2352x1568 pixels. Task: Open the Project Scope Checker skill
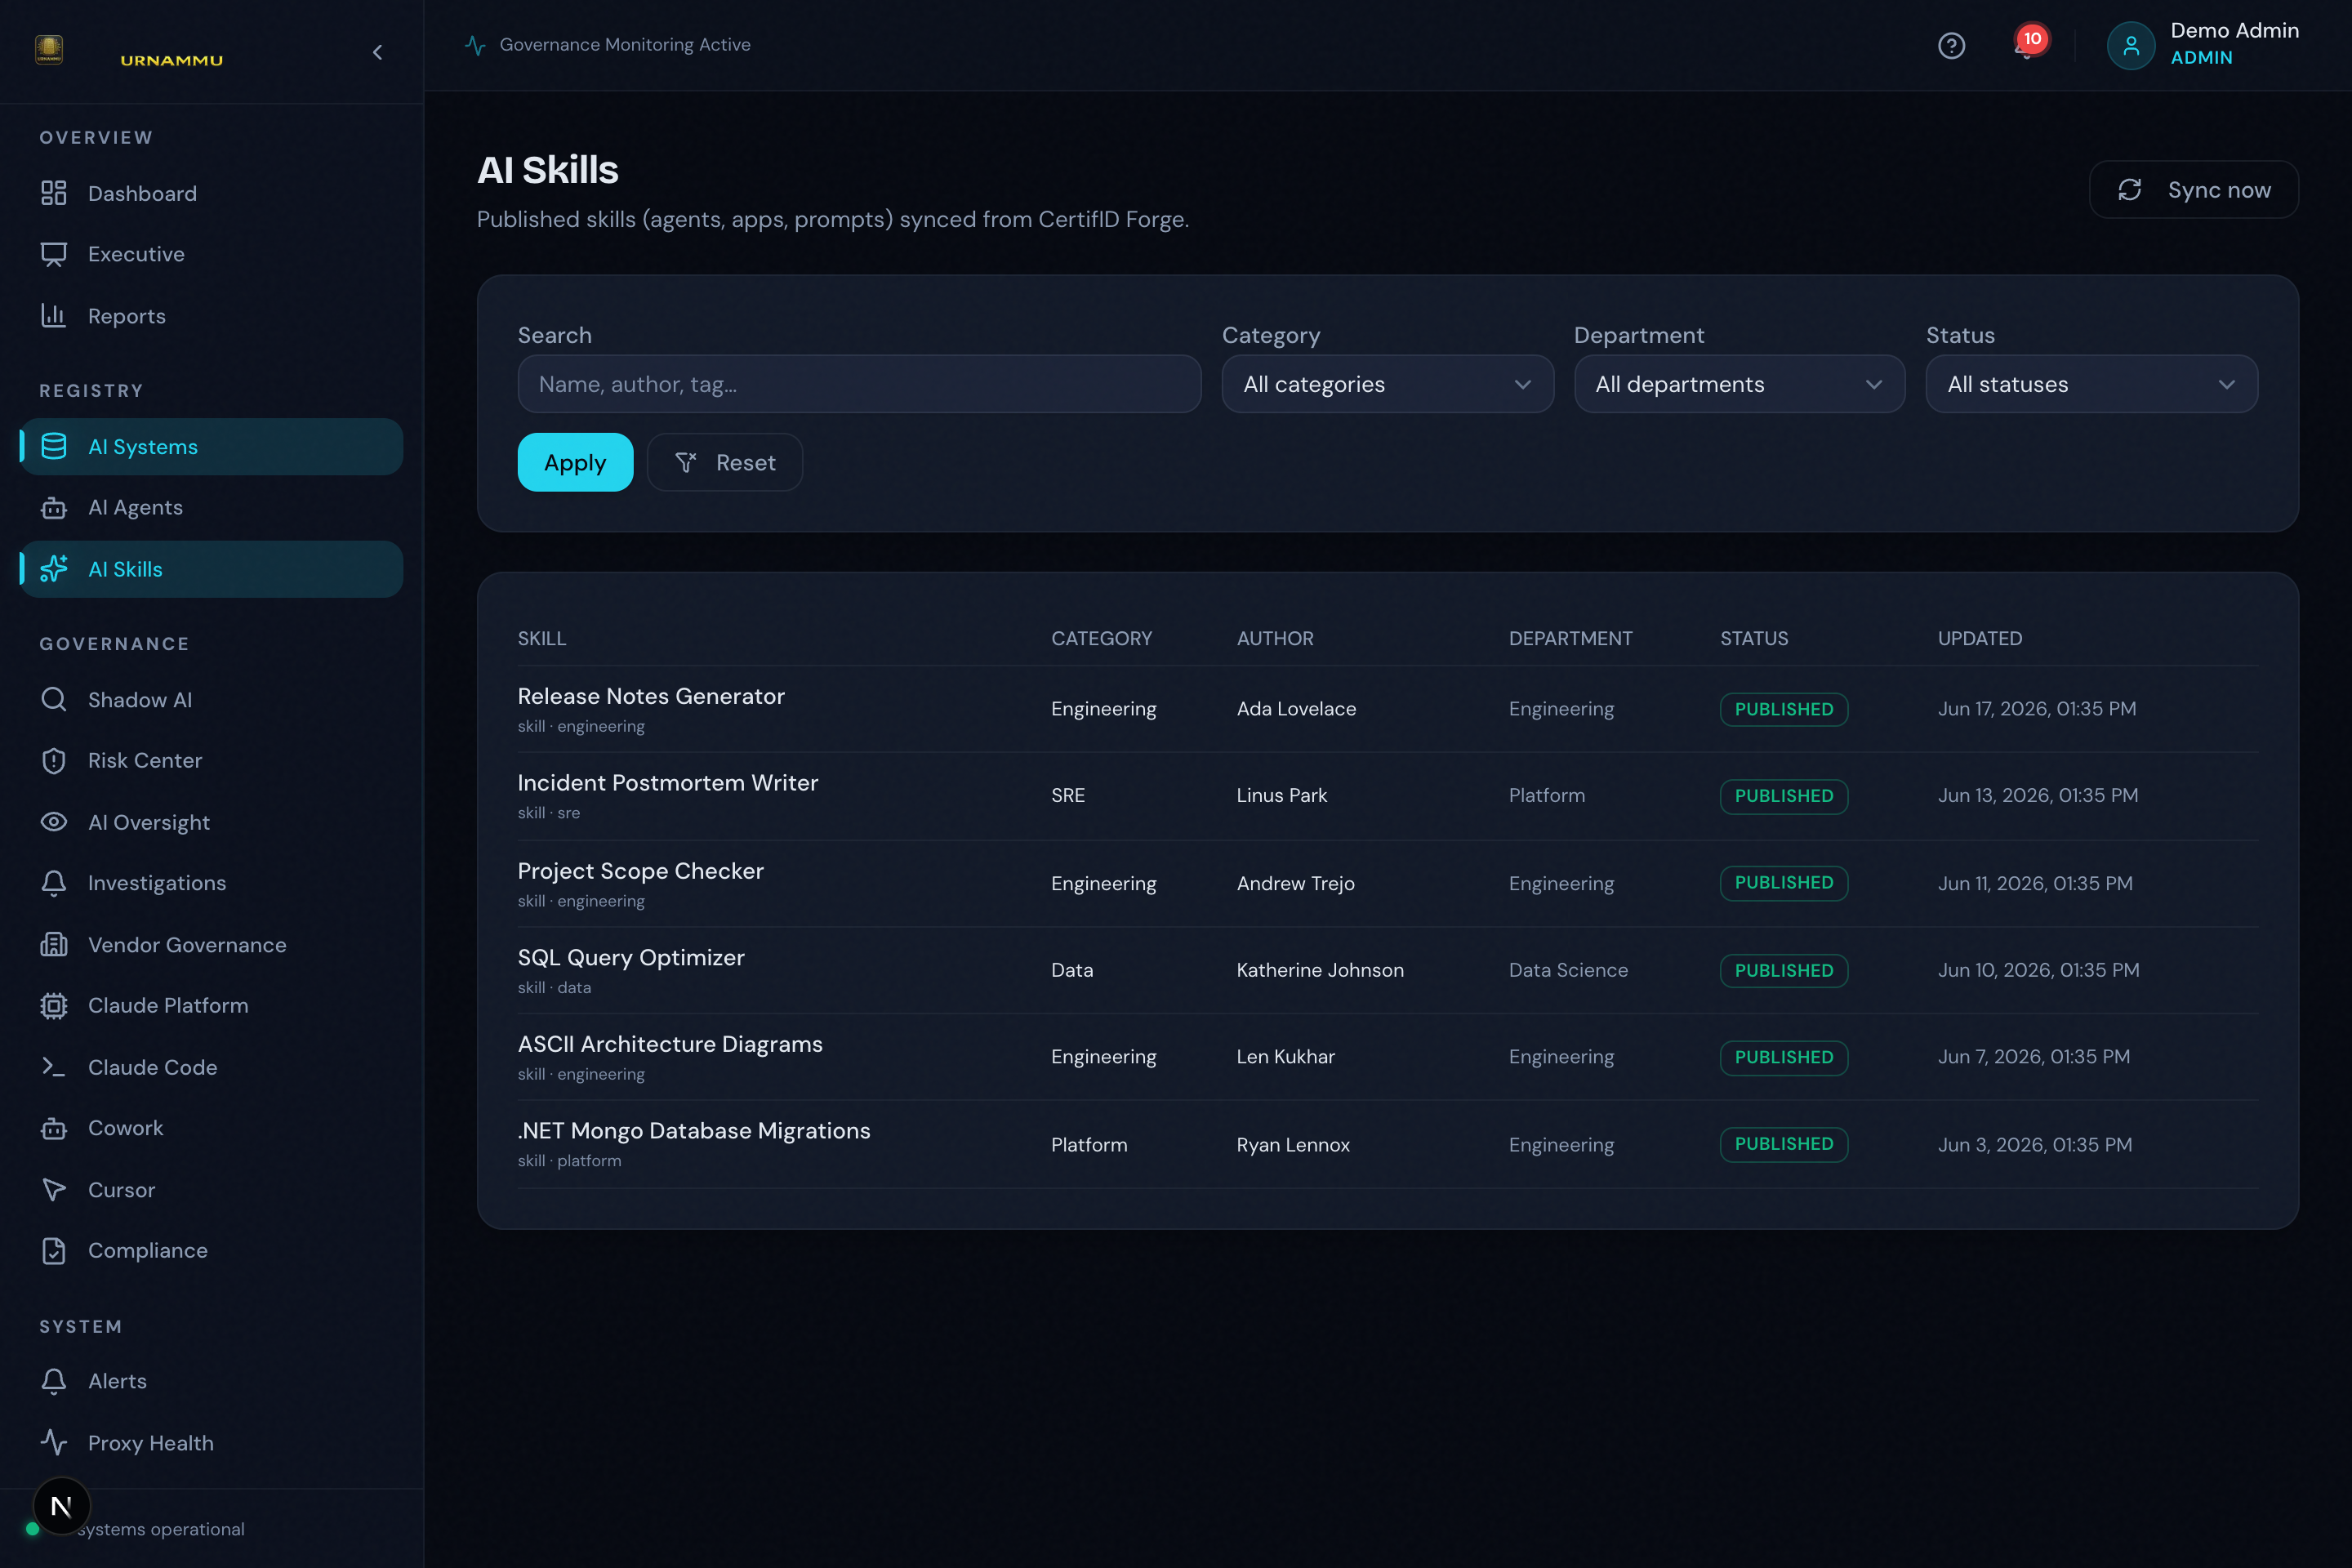pos(641,871)
